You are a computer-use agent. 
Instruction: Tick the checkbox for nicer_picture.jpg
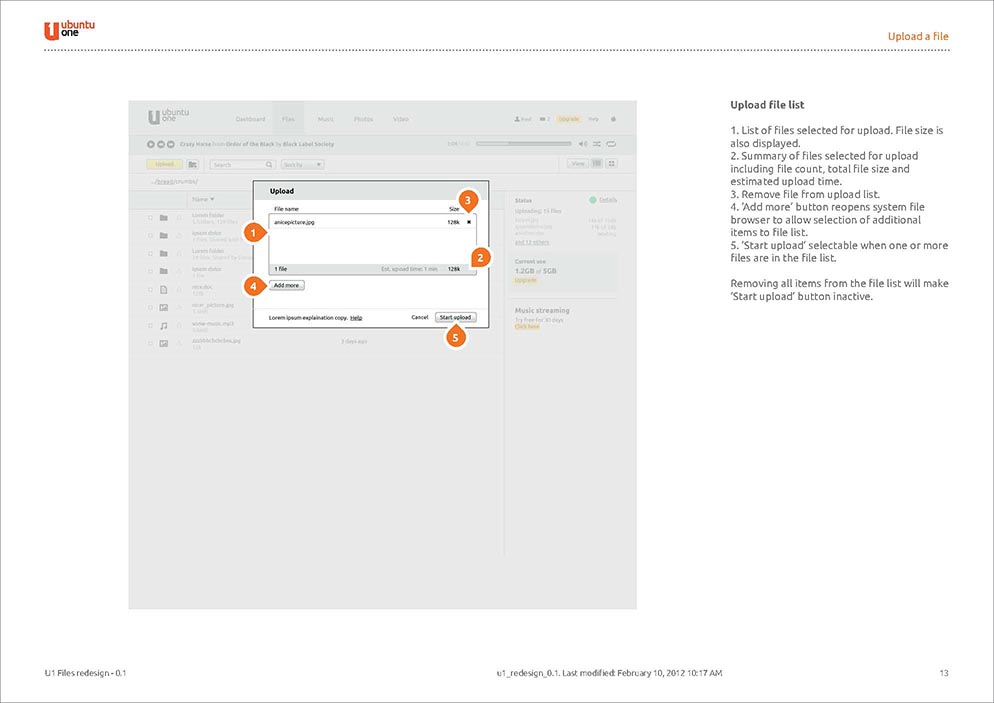150,307
